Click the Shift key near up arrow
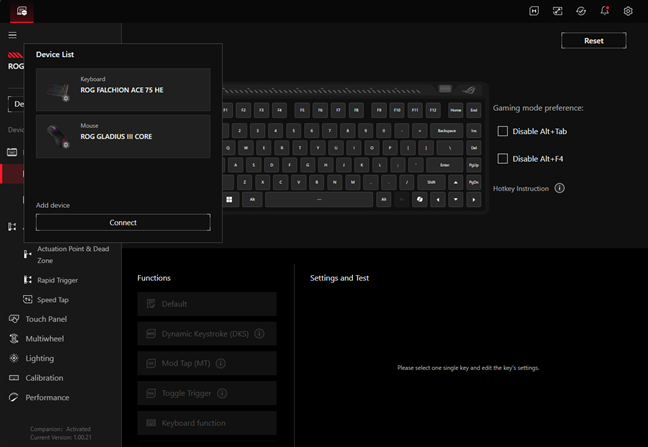Screen dimensions: 648x447 [431, 182]
